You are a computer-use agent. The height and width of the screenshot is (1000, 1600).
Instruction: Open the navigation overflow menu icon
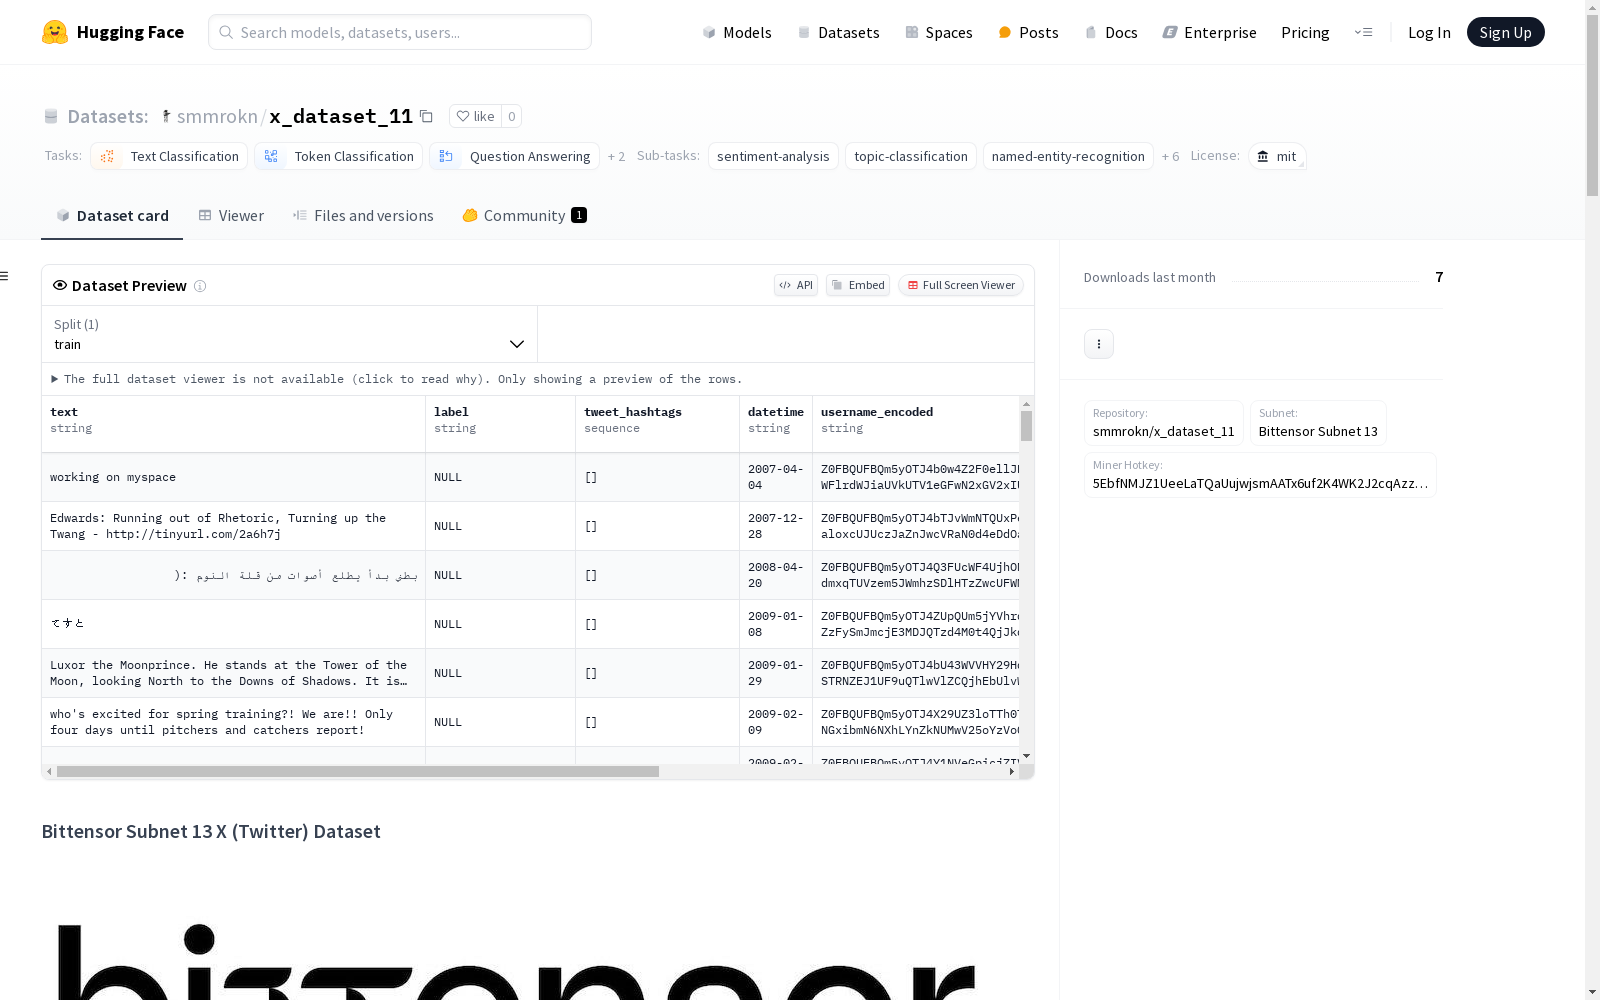click(1363, 32)
